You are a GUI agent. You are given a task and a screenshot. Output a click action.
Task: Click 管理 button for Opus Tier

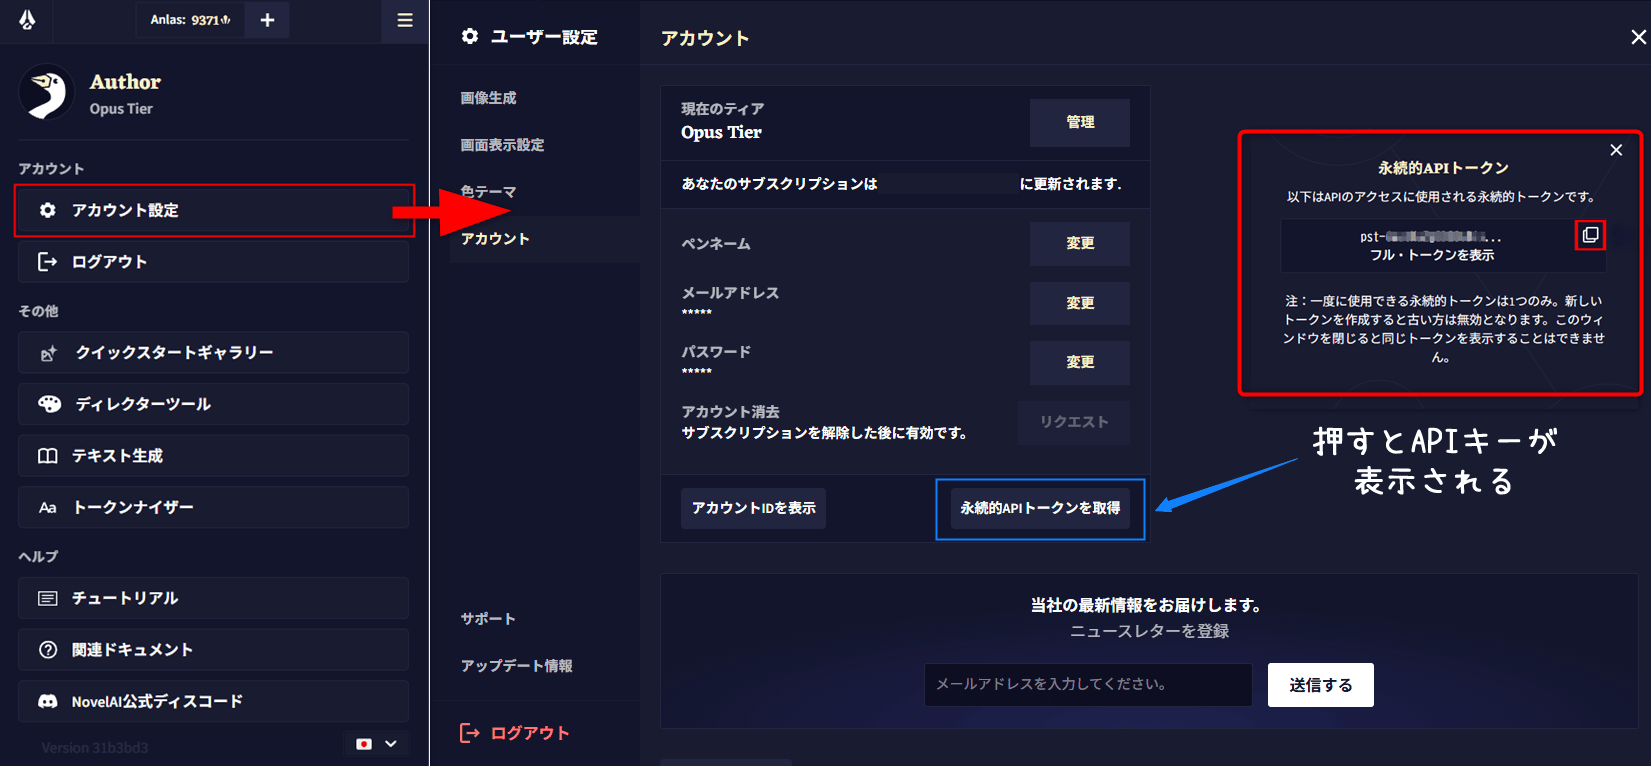1080,122
